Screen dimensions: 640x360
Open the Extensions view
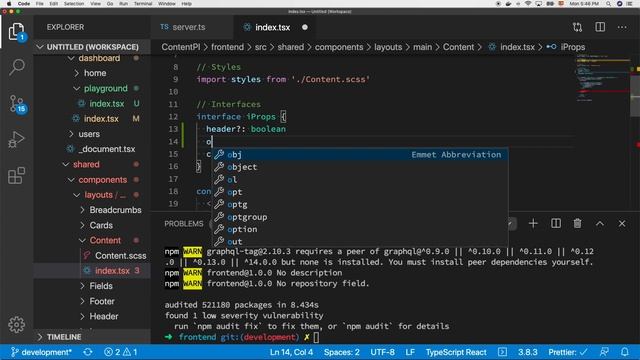pos(16,176)
